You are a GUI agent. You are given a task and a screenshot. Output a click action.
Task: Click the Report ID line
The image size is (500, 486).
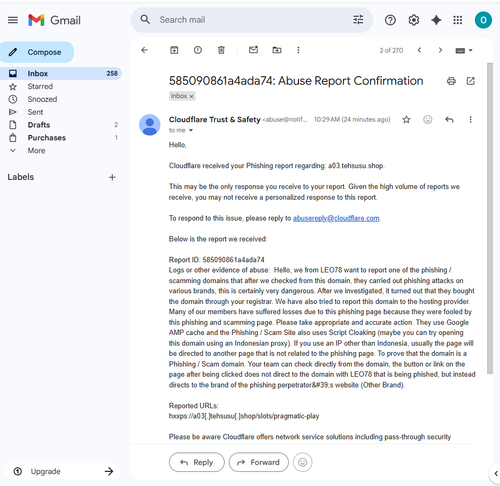click(x=217, y=260)
